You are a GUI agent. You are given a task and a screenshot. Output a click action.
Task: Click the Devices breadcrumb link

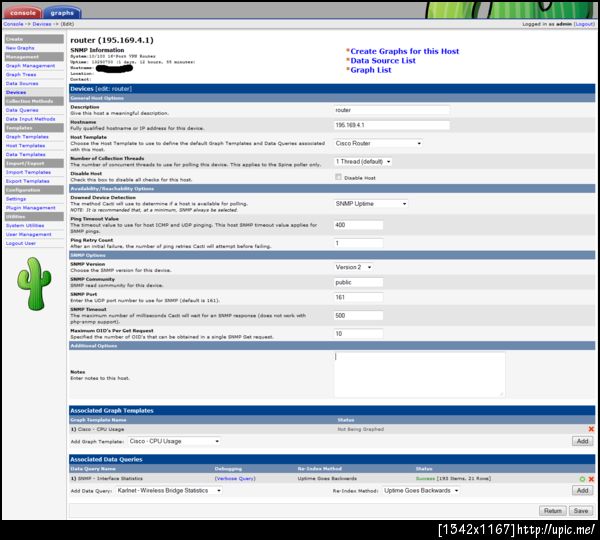point(42,24)
